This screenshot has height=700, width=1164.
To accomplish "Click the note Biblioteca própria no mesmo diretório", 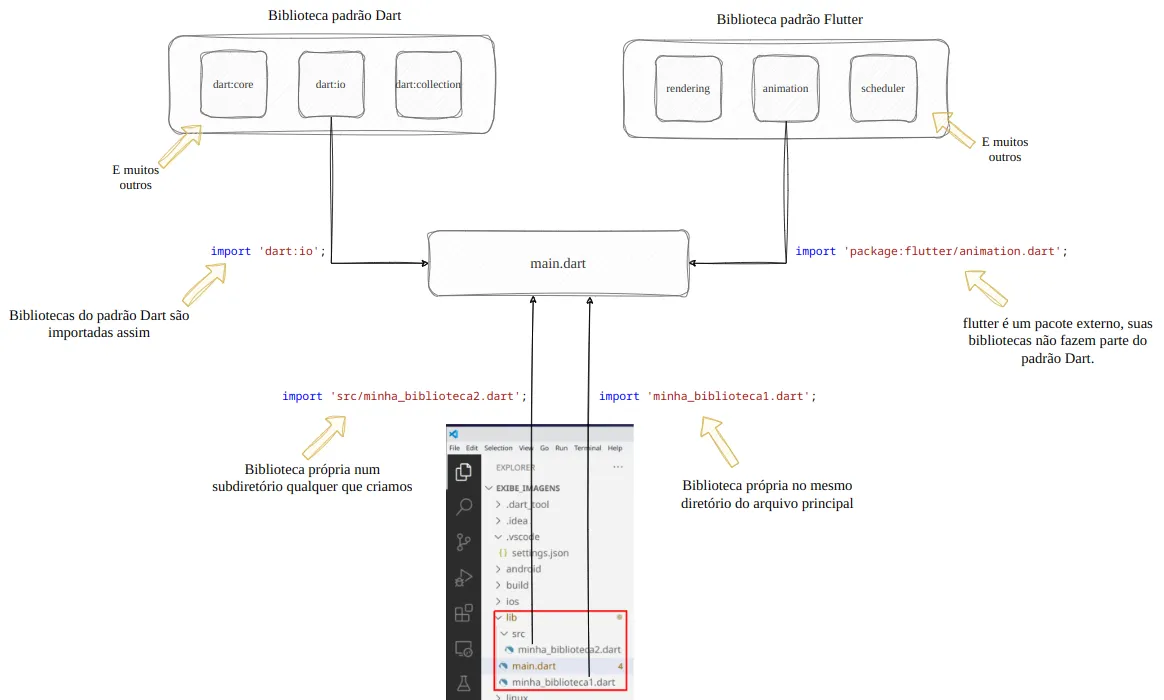I will 767,494.
